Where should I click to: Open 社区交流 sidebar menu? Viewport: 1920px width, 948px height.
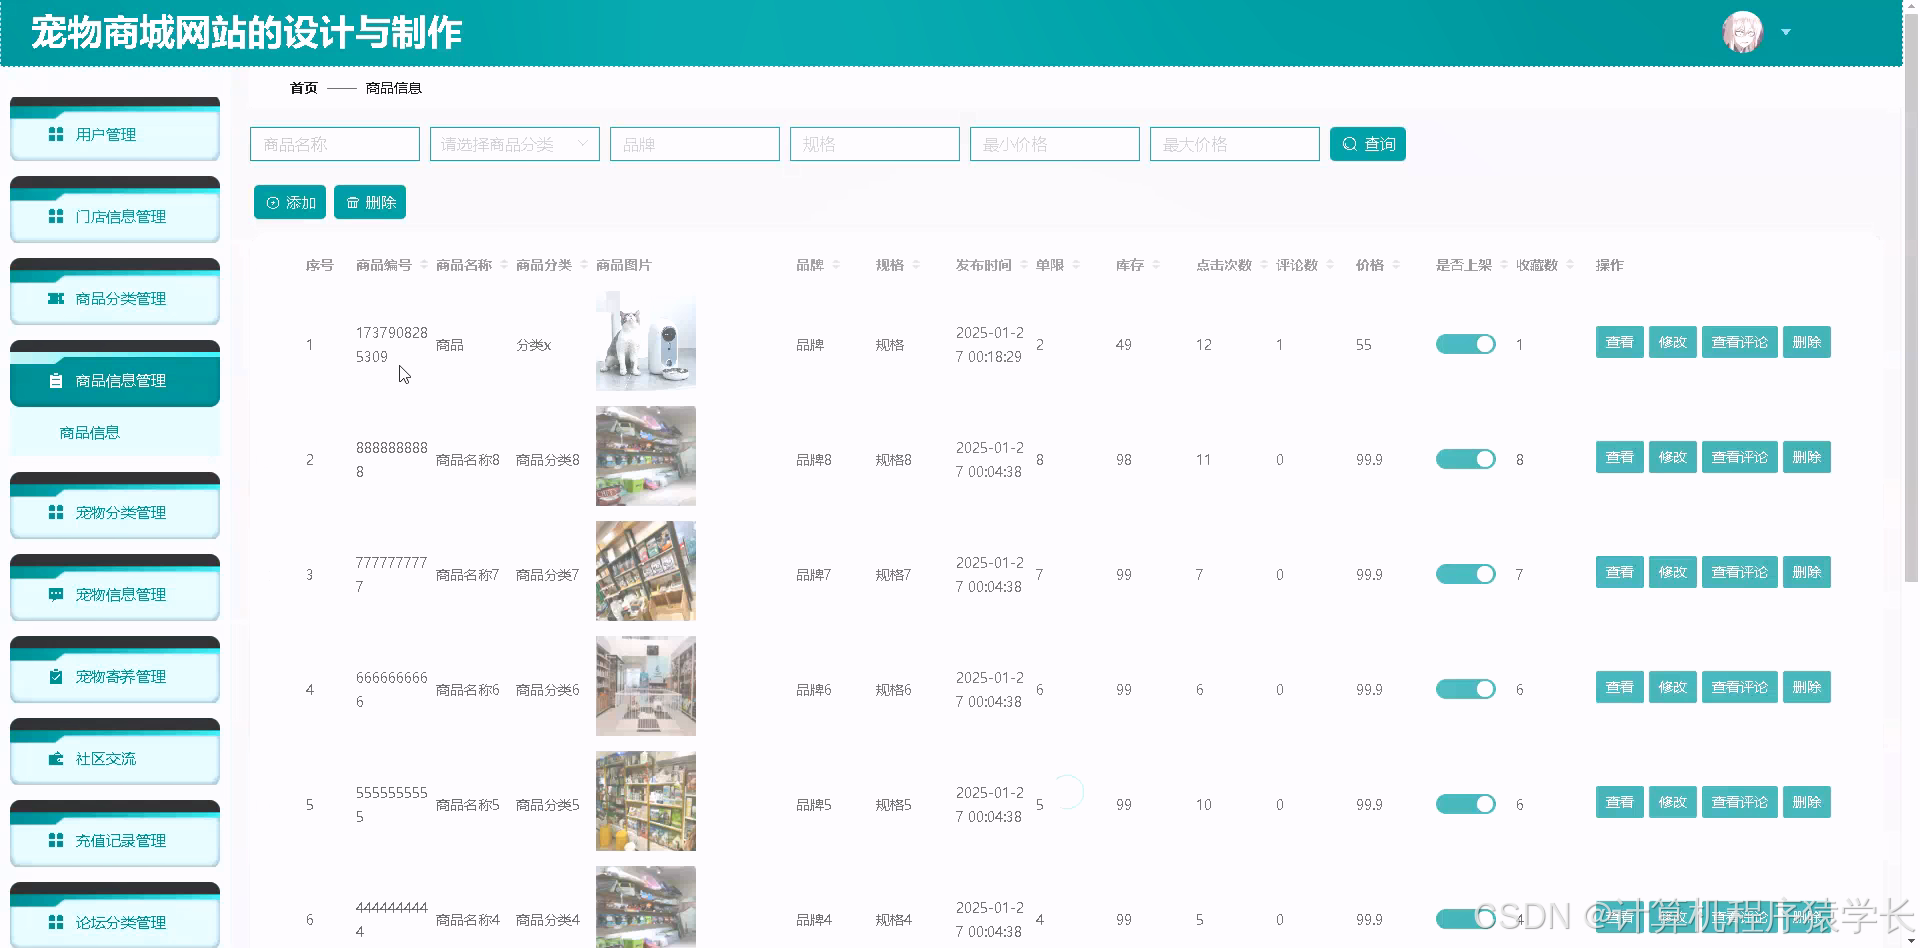(115, 754)
